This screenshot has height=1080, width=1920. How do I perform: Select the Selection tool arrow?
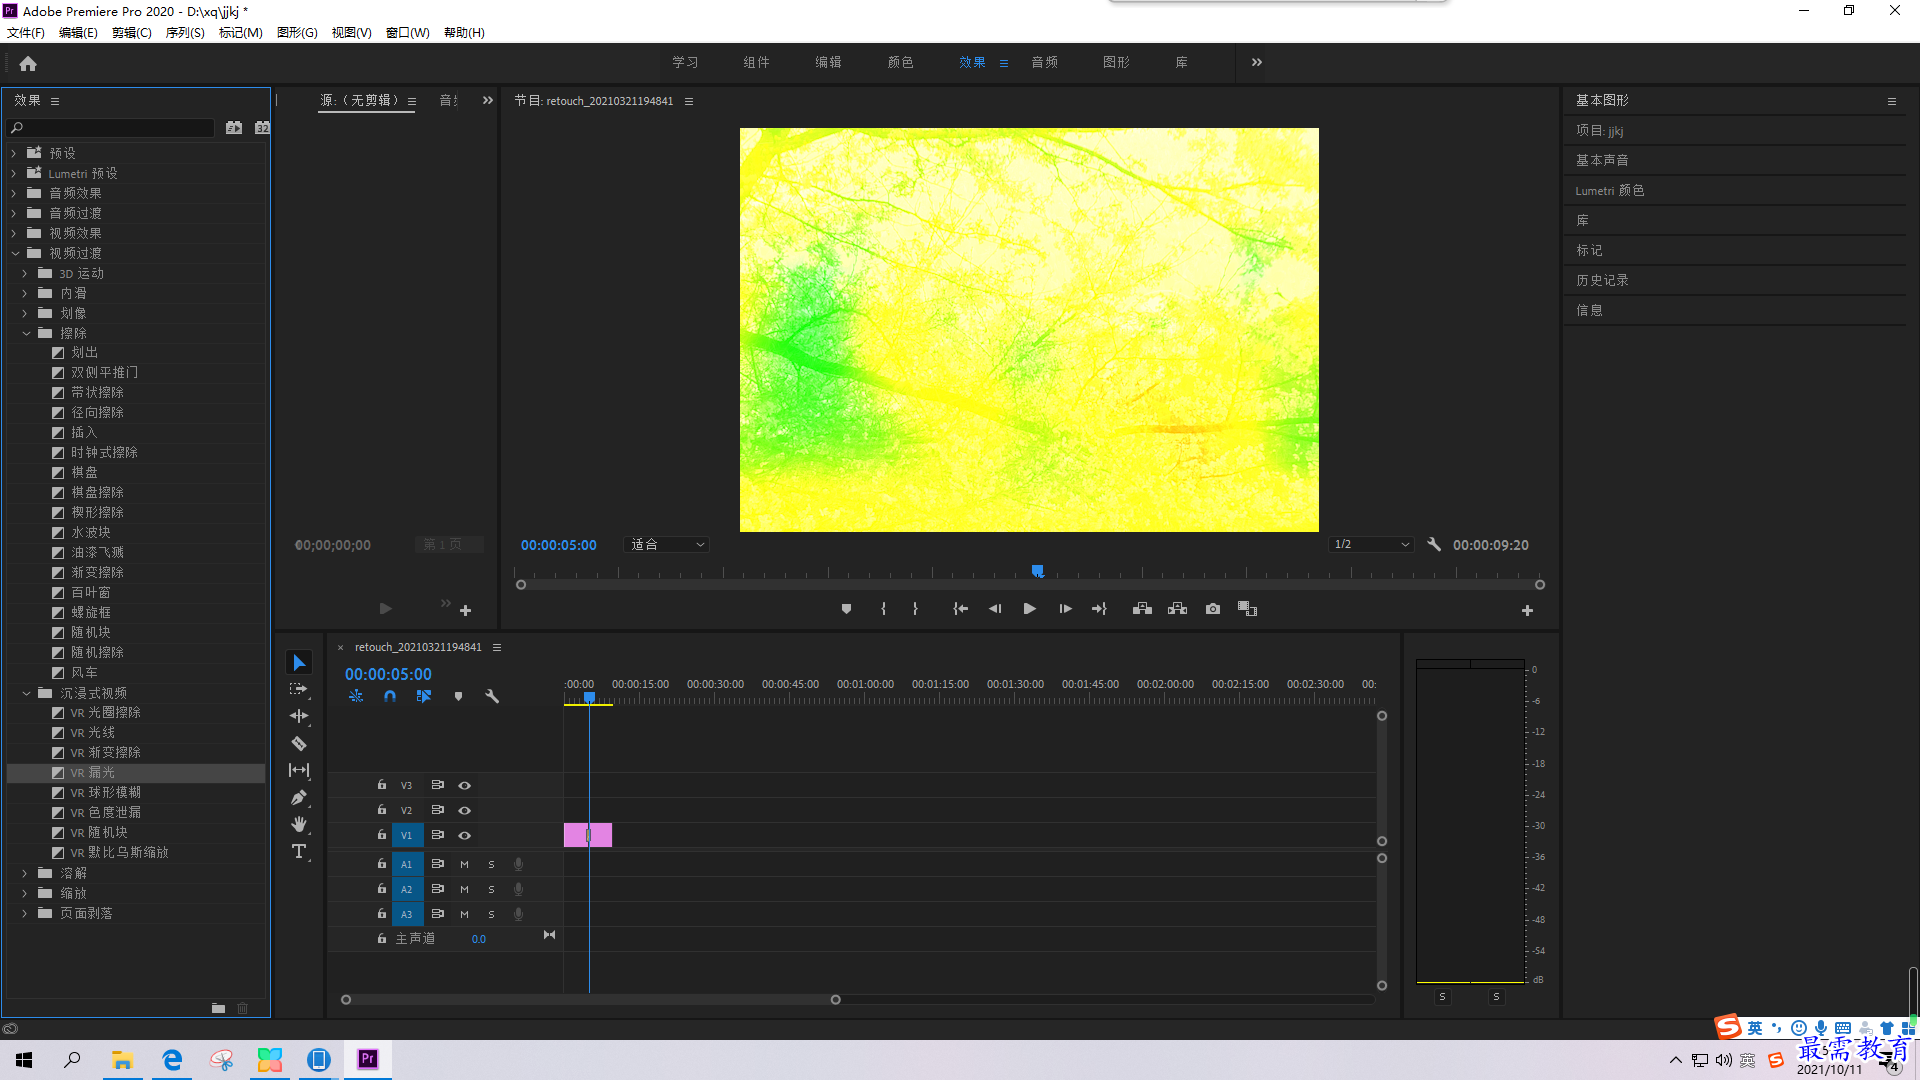tap(299, 663)
